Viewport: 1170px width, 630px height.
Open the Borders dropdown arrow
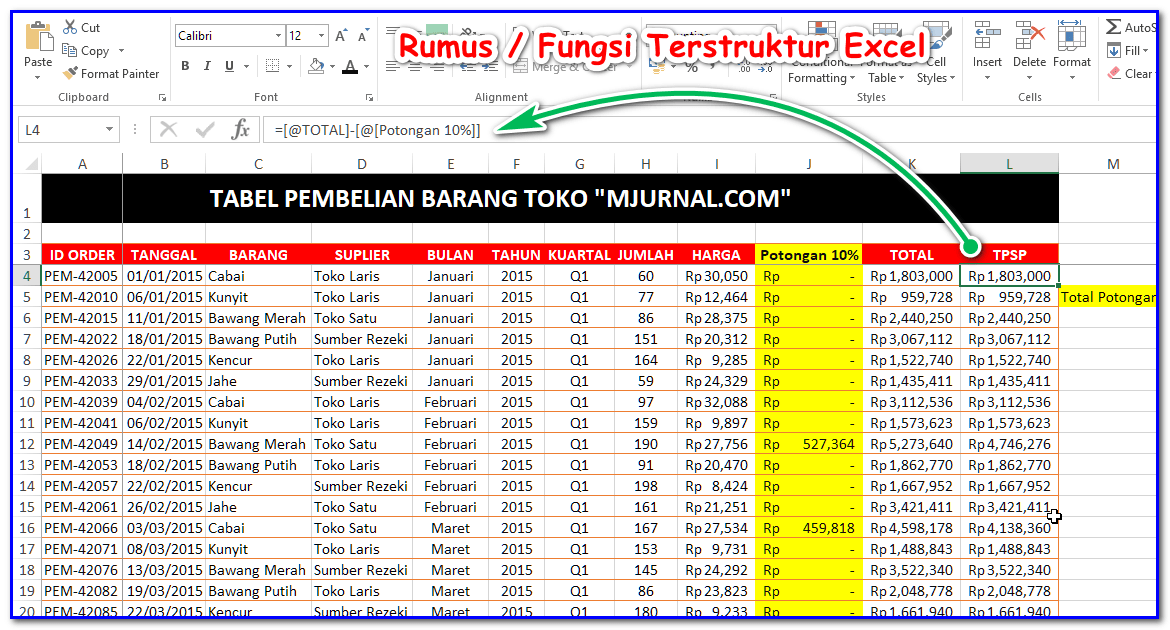(x=290, y=66)
